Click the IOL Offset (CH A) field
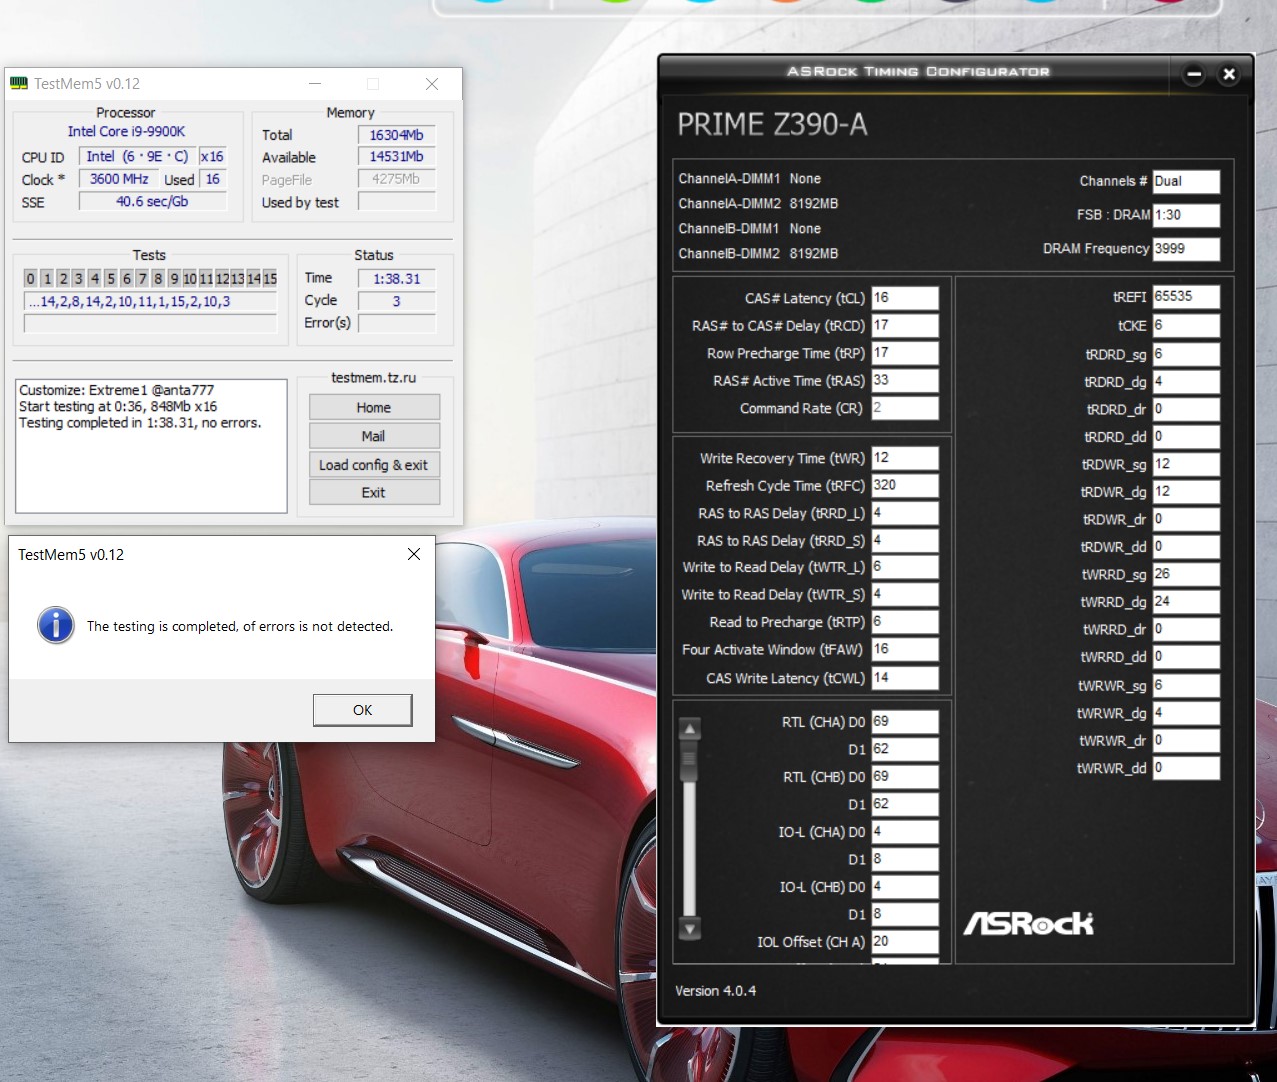 click(x=905, y=942)
